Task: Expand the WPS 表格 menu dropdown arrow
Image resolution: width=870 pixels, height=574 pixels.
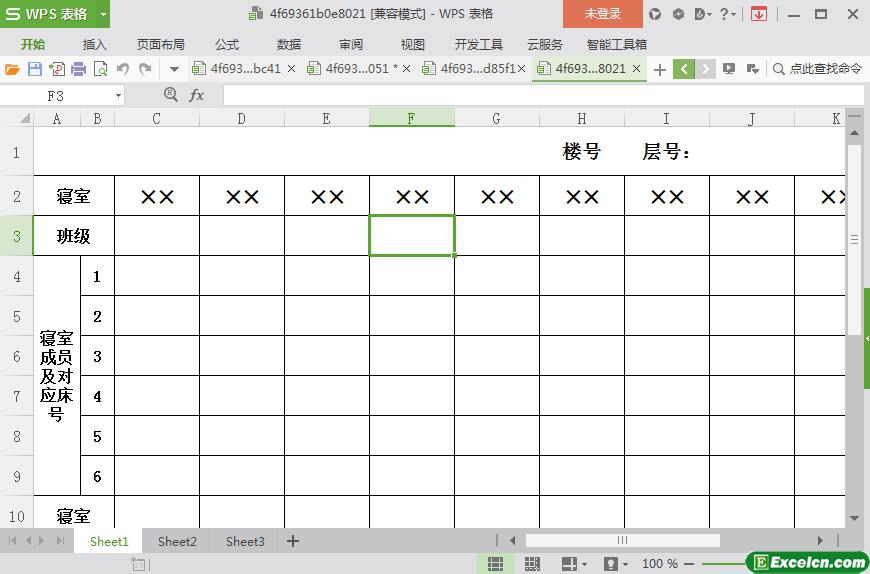Action: coord(103,14)
